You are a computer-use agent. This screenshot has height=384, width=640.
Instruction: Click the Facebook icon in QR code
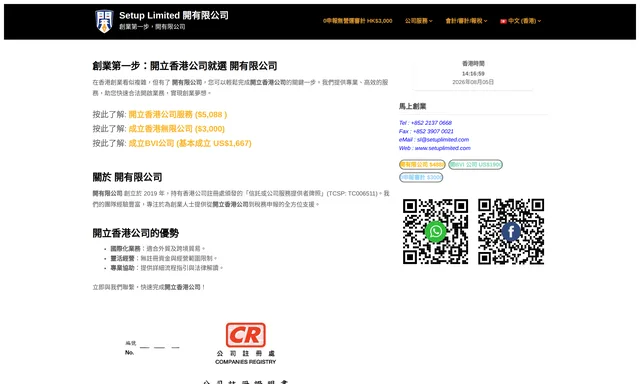point(511,231)
